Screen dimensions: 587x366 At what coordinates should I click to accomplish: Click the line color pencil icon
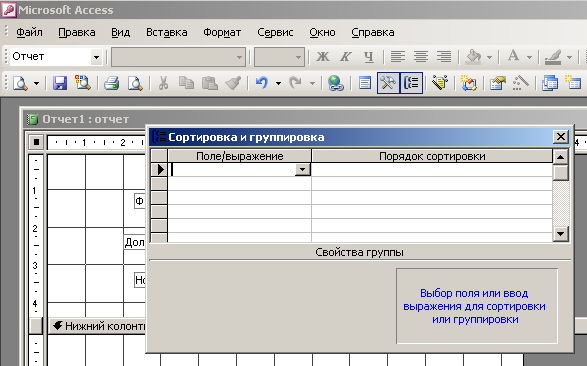[x=553, y=57]
